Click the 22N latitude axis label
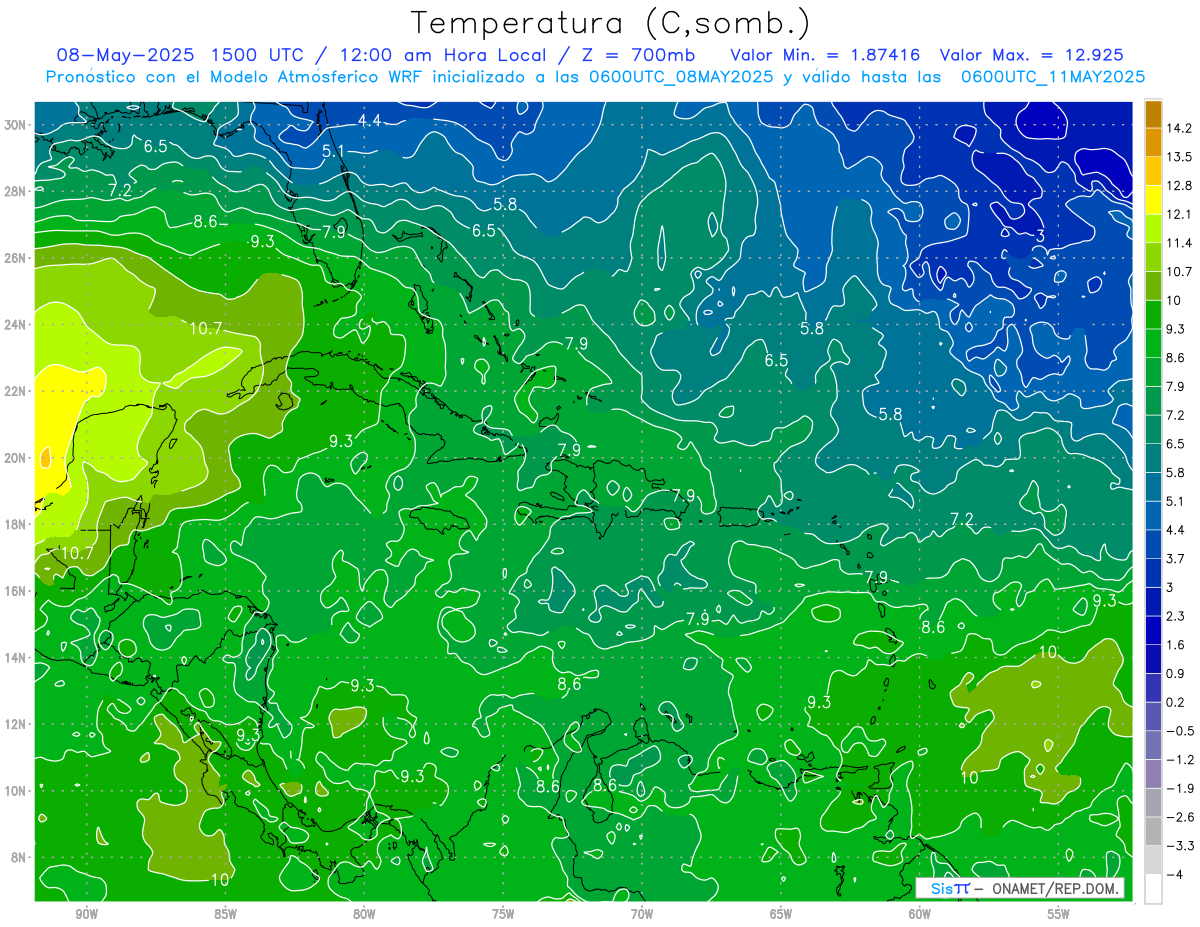Screen dimensions: 1200x927 coord(15,391)
